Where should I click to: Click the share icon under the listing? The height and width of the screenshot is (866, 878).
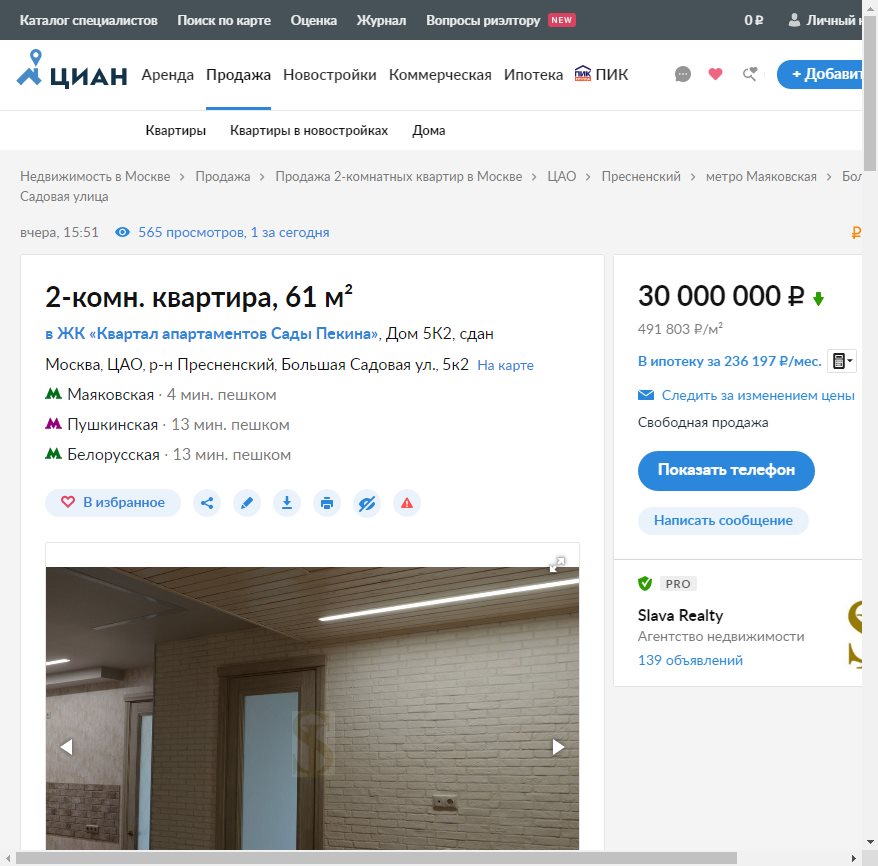207,503
